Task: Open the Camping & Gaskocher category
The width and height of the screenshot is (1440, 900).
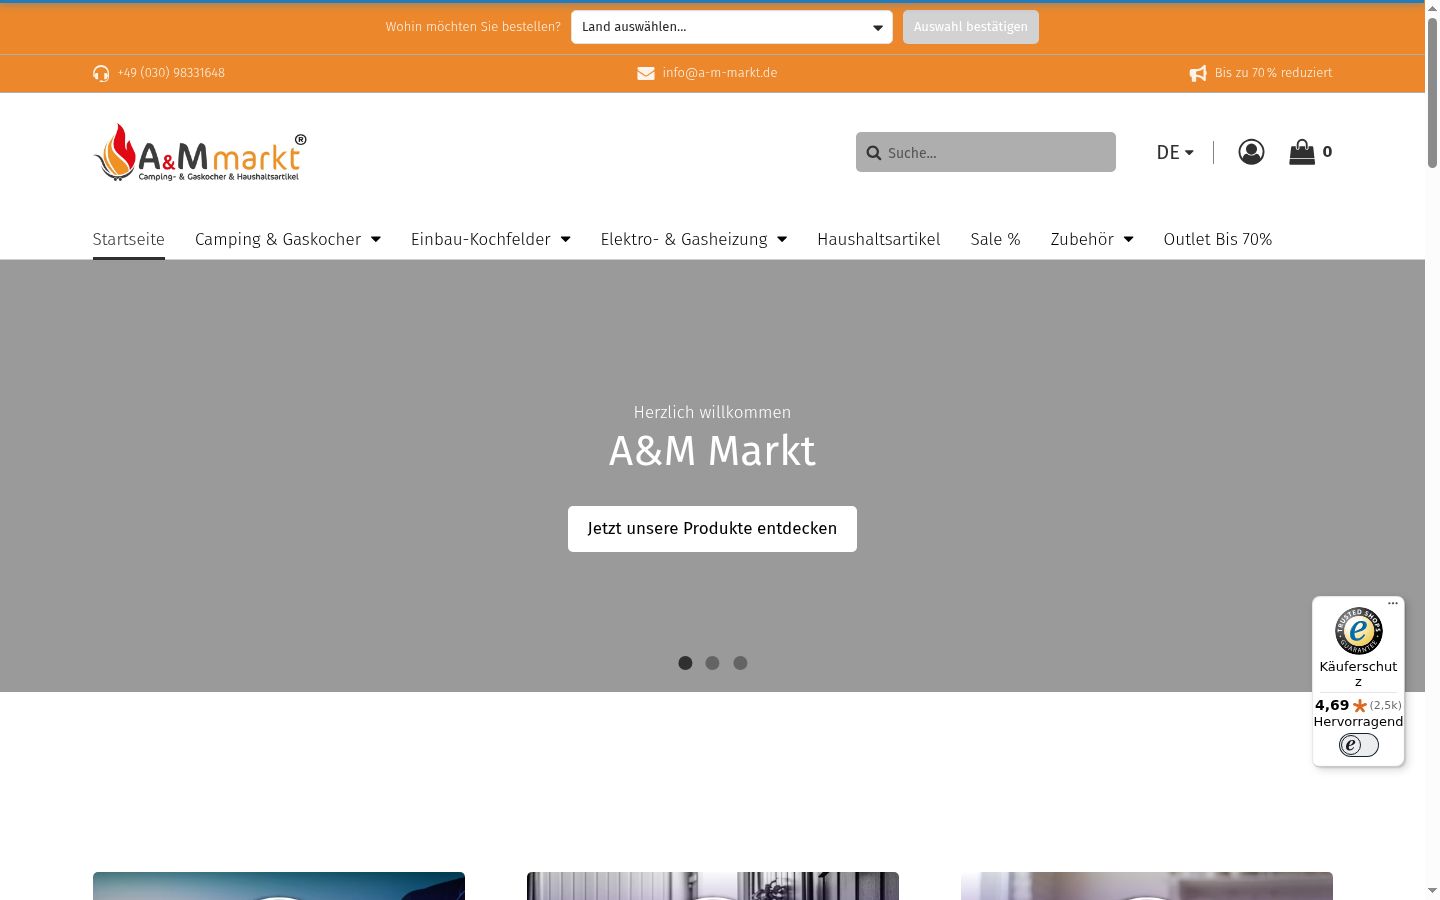Action: coord(278,239)
